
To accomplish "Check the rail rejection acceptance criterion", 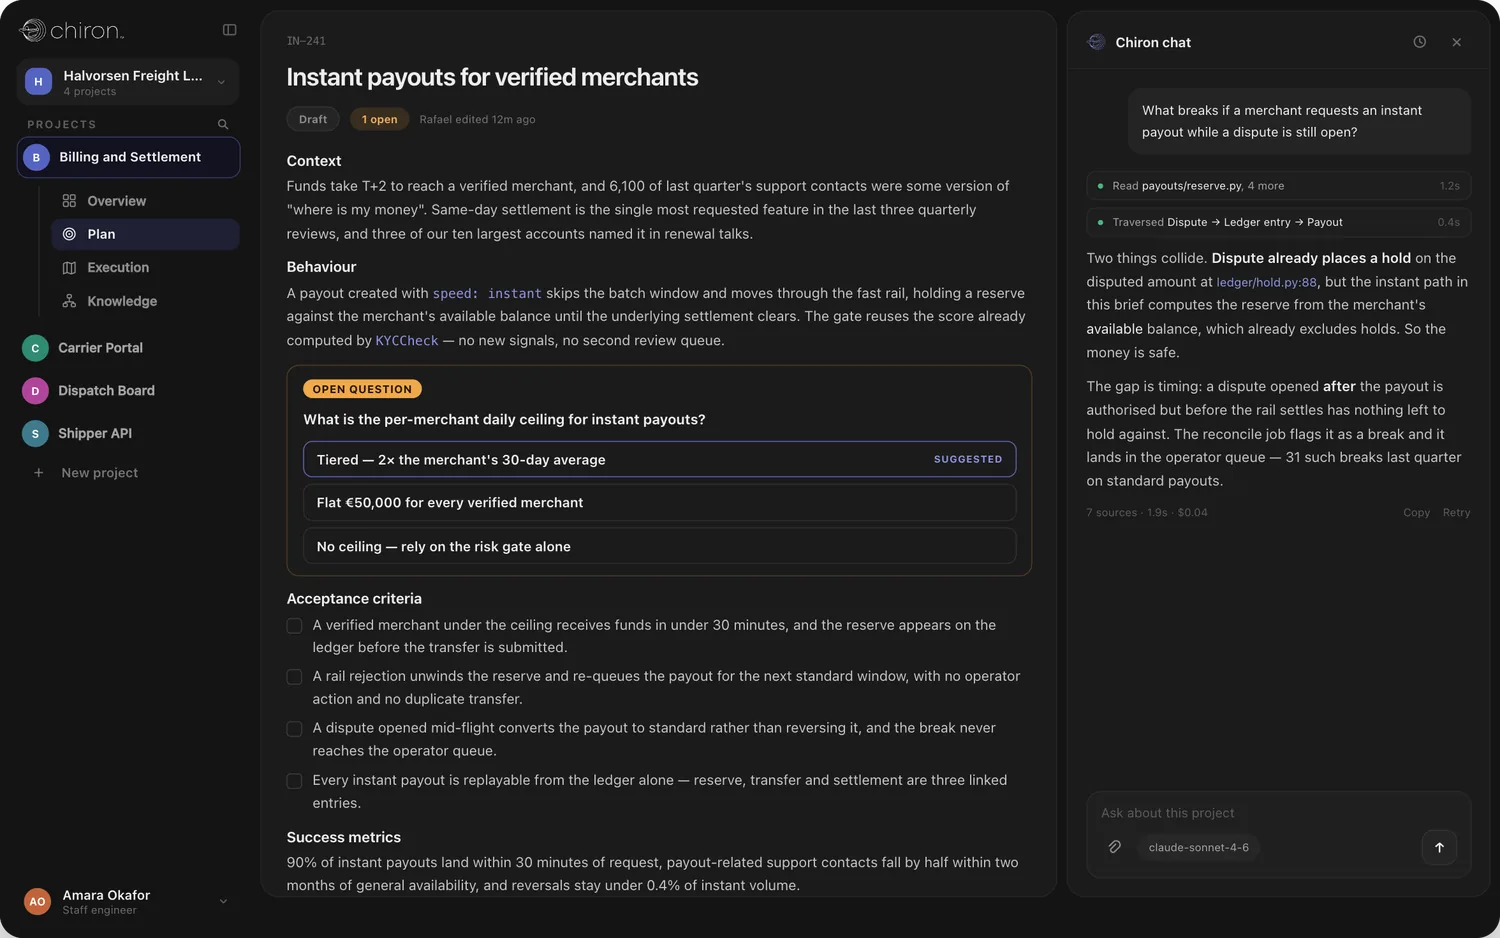I will pos(294,677).
